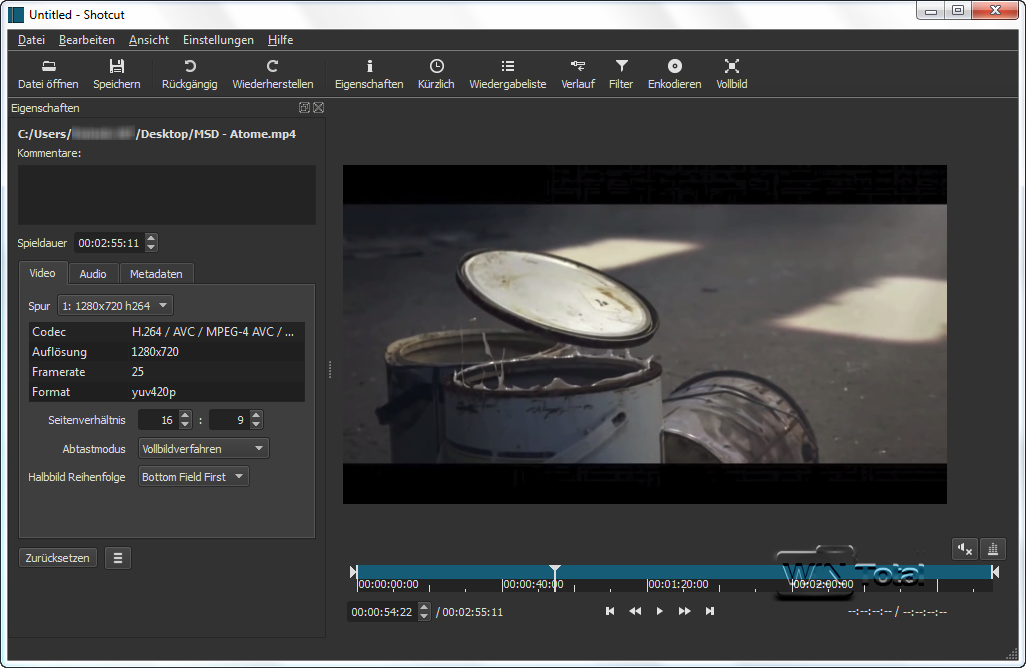Open the Wiedergabeliste playlist panel
The height and width of the screenshot is (668, 1026).
(x=507, y=66)
